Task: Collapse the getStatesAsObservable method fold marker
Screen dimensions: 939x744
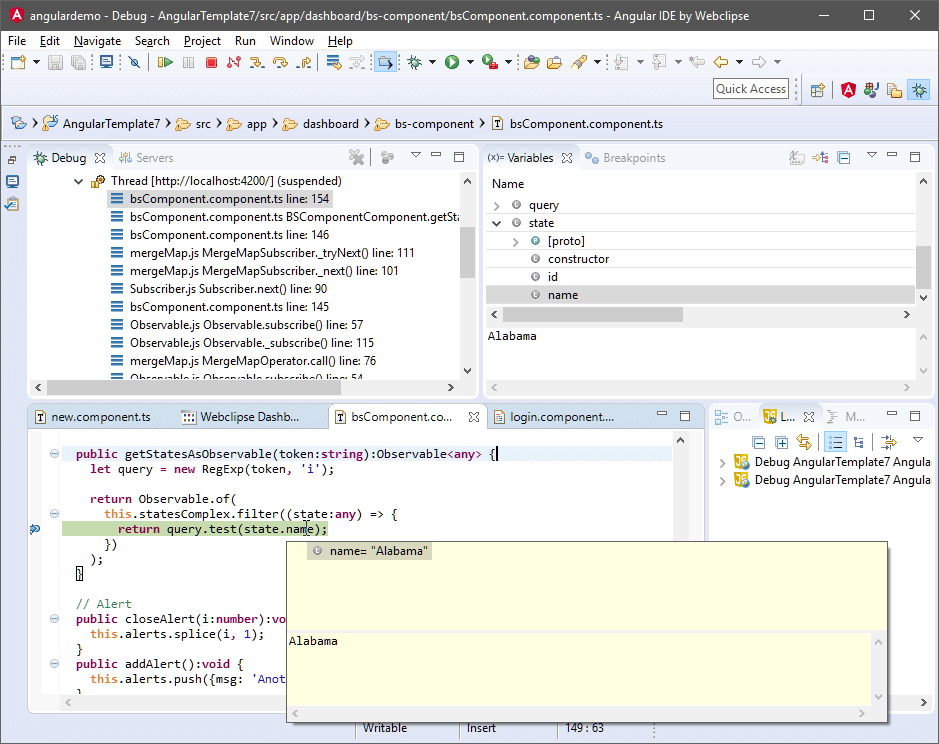Action: pos(54,453)
